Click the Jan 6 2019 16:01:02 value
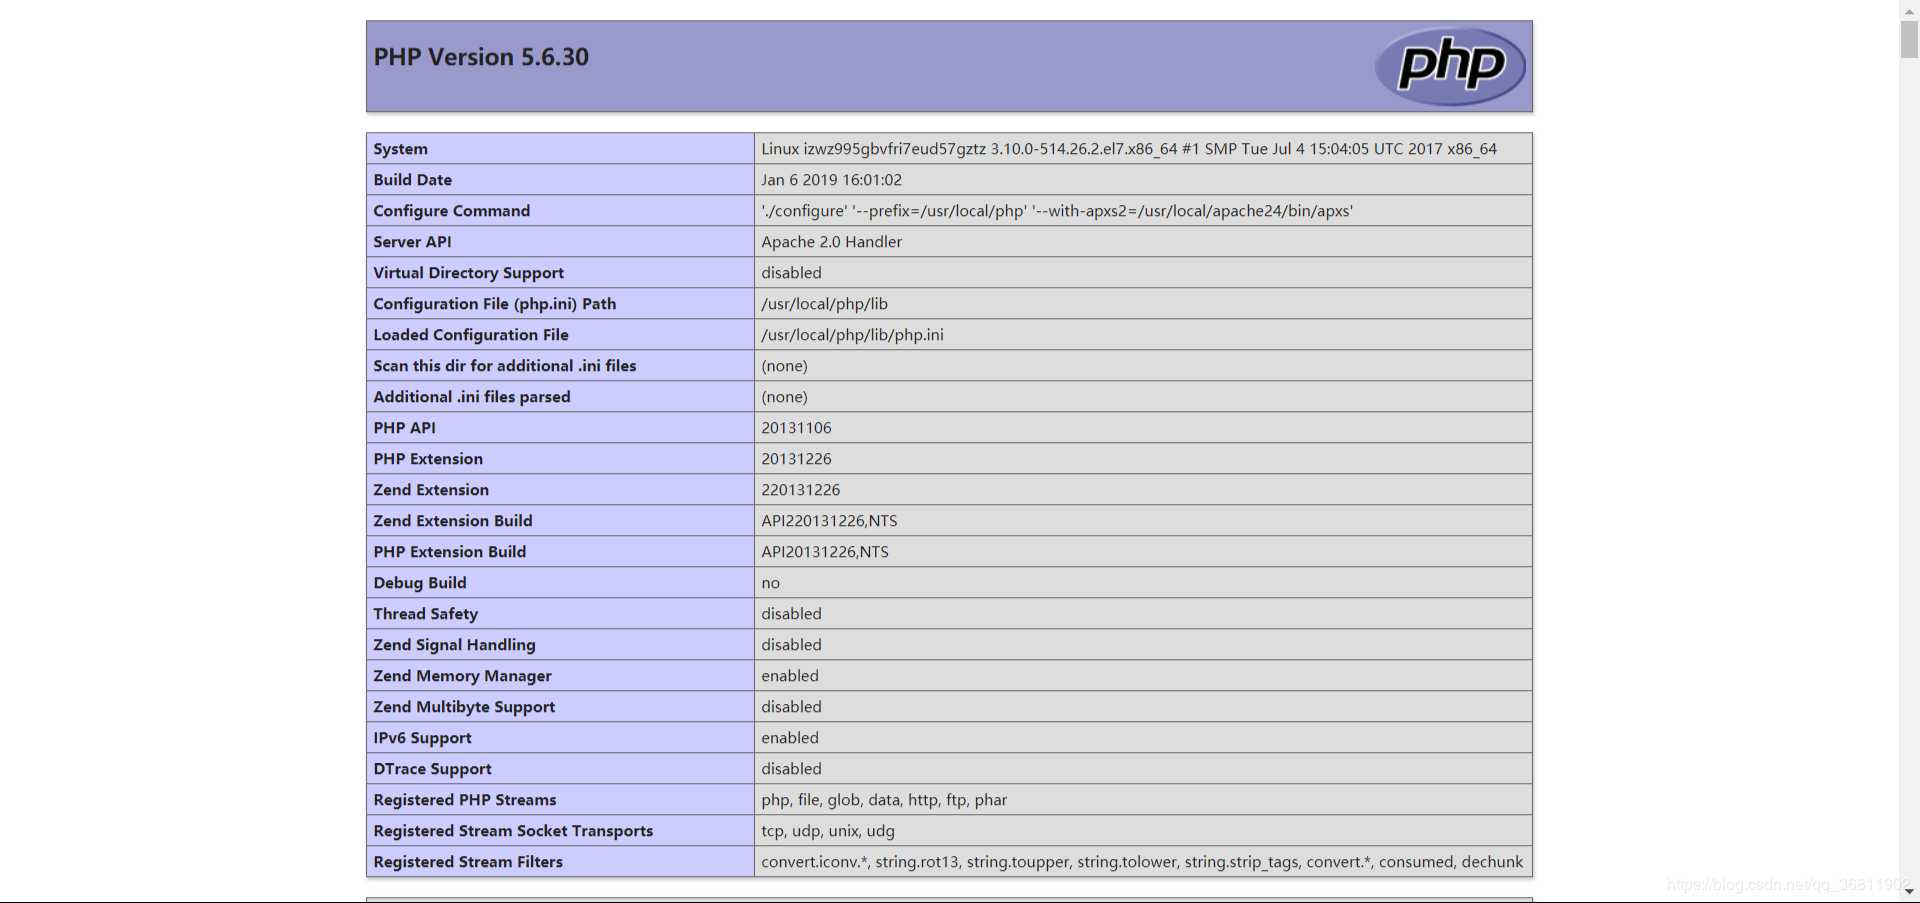Viewport: 1920px width, 903px height. 831,180
